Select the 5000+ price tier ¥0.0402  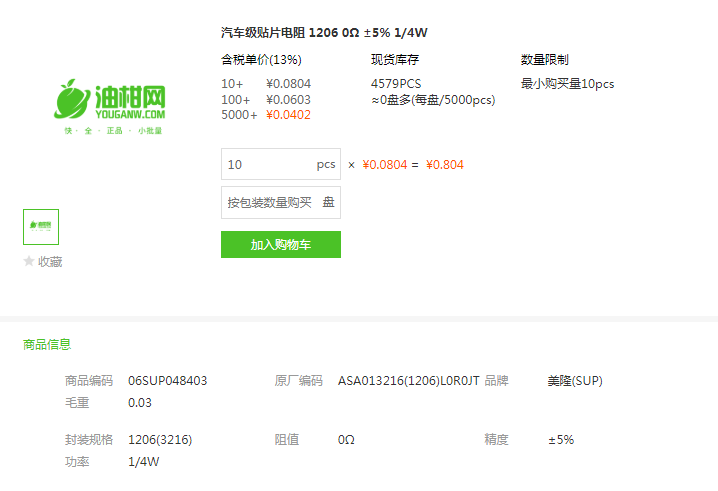click(x=266, y=115)
